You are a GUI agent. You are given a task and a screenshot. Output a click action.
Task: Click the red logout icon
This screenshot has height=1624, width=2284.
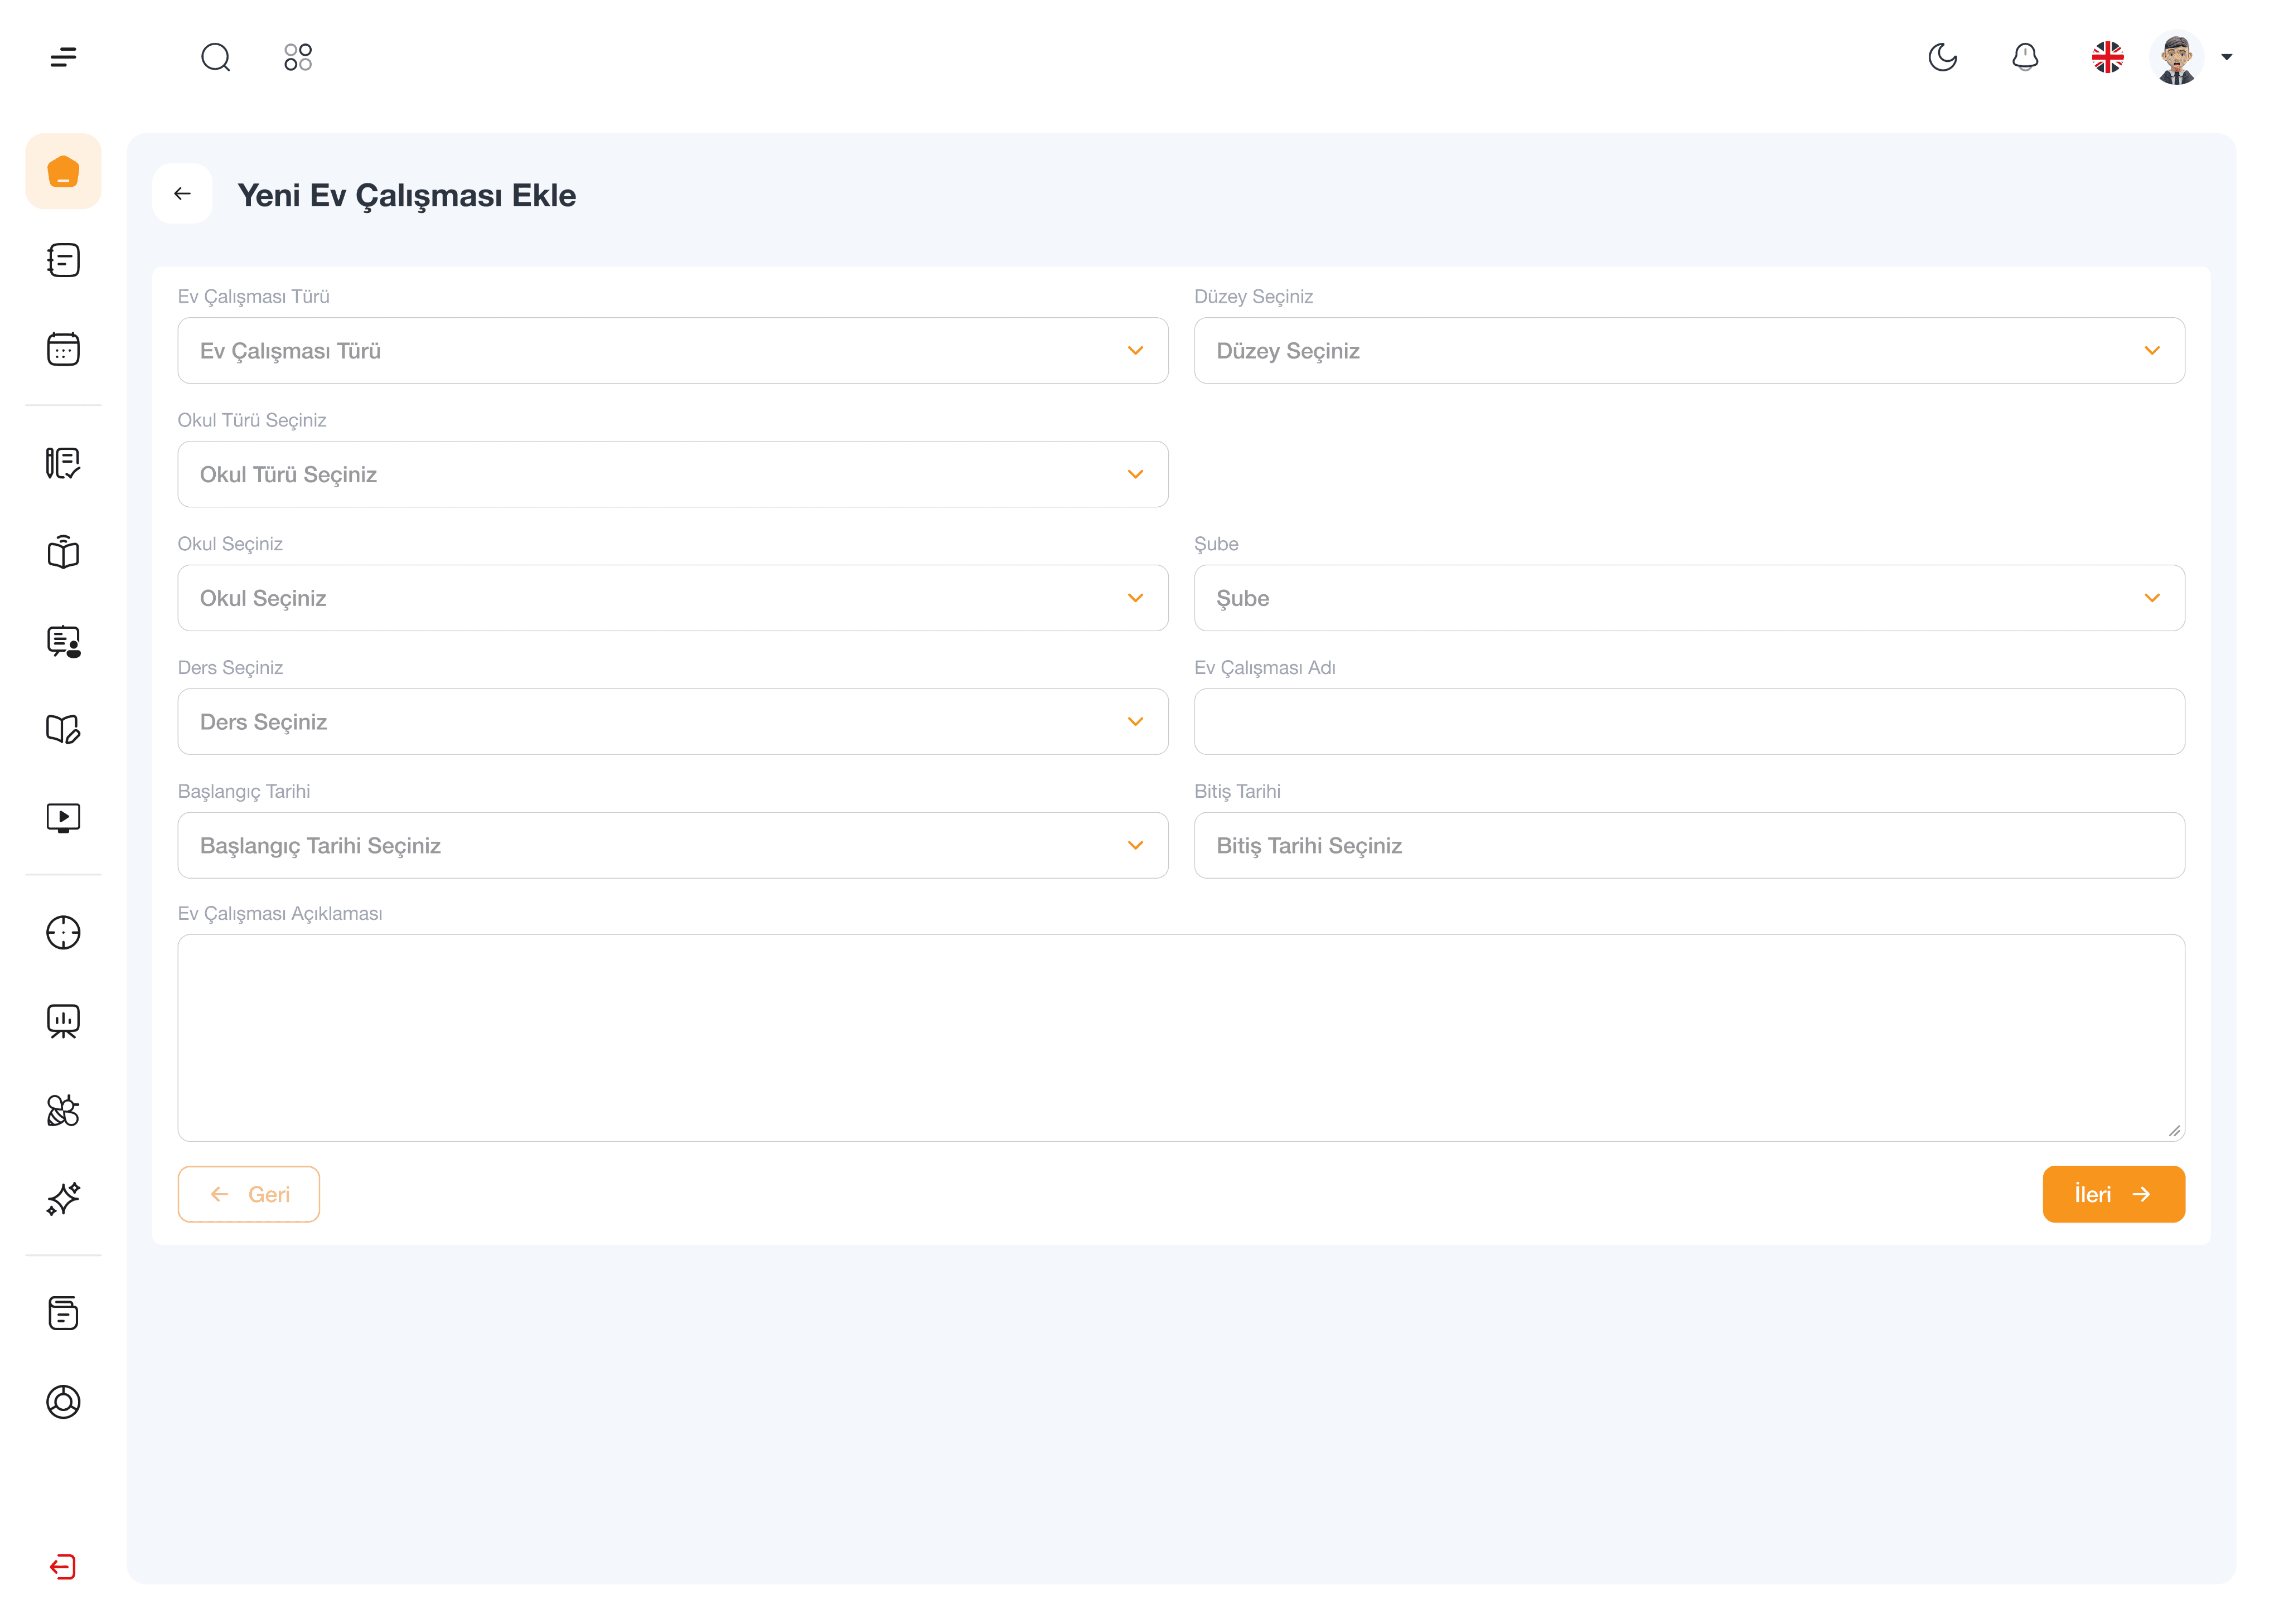coord(63,1566)
